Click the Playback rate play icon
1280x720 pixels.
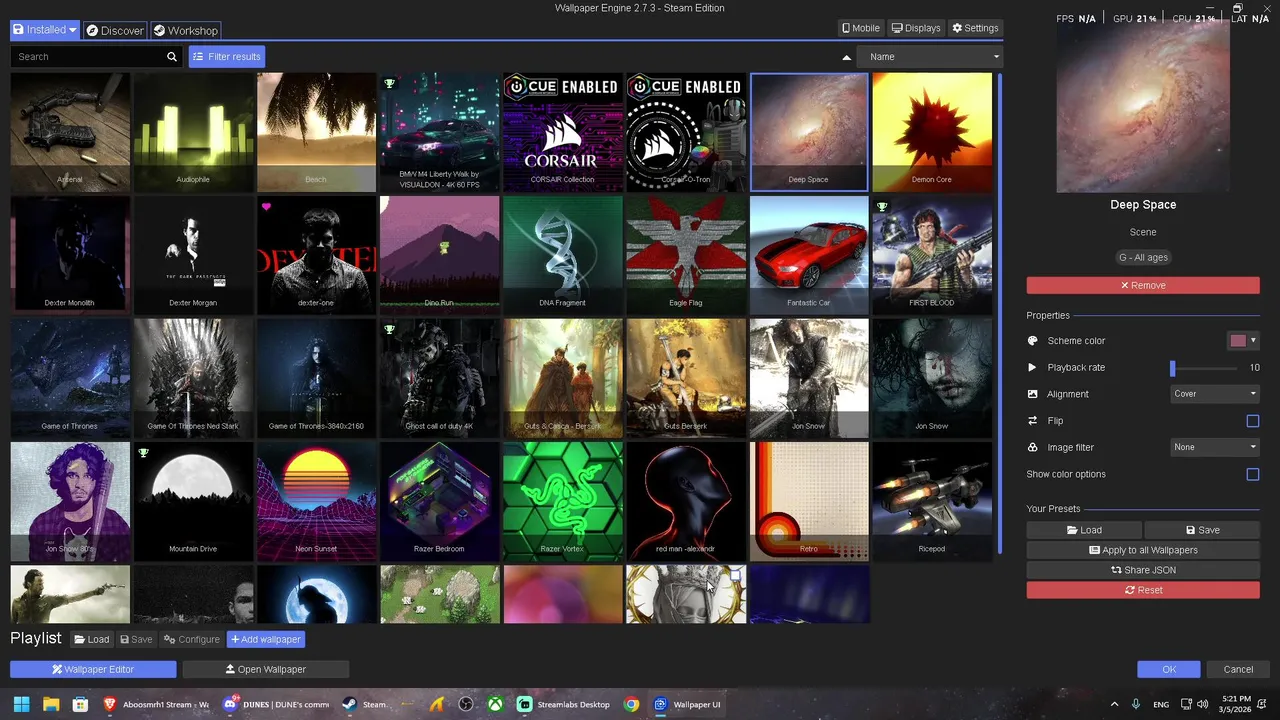1033,367
